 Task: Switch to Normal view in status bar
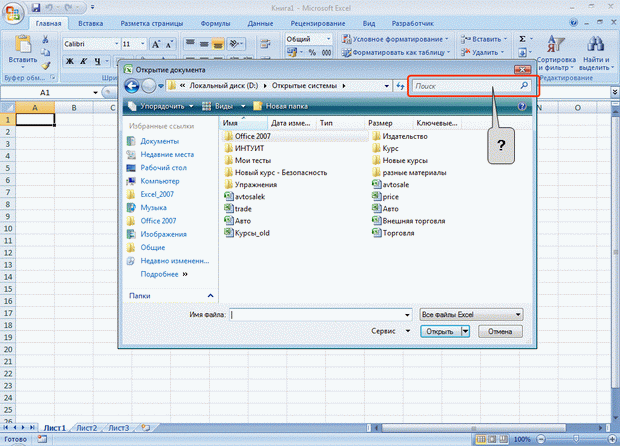click(x=481, y=439)
